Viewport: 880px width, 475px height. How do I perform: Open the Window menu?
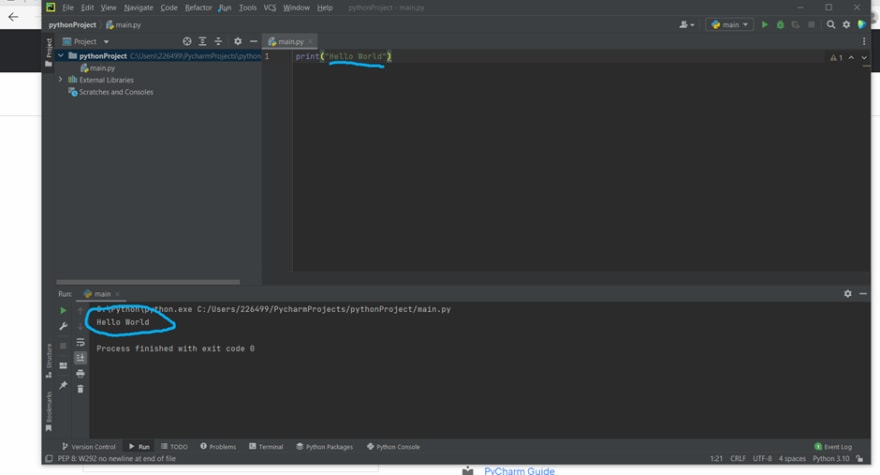(x=296, y=7)
